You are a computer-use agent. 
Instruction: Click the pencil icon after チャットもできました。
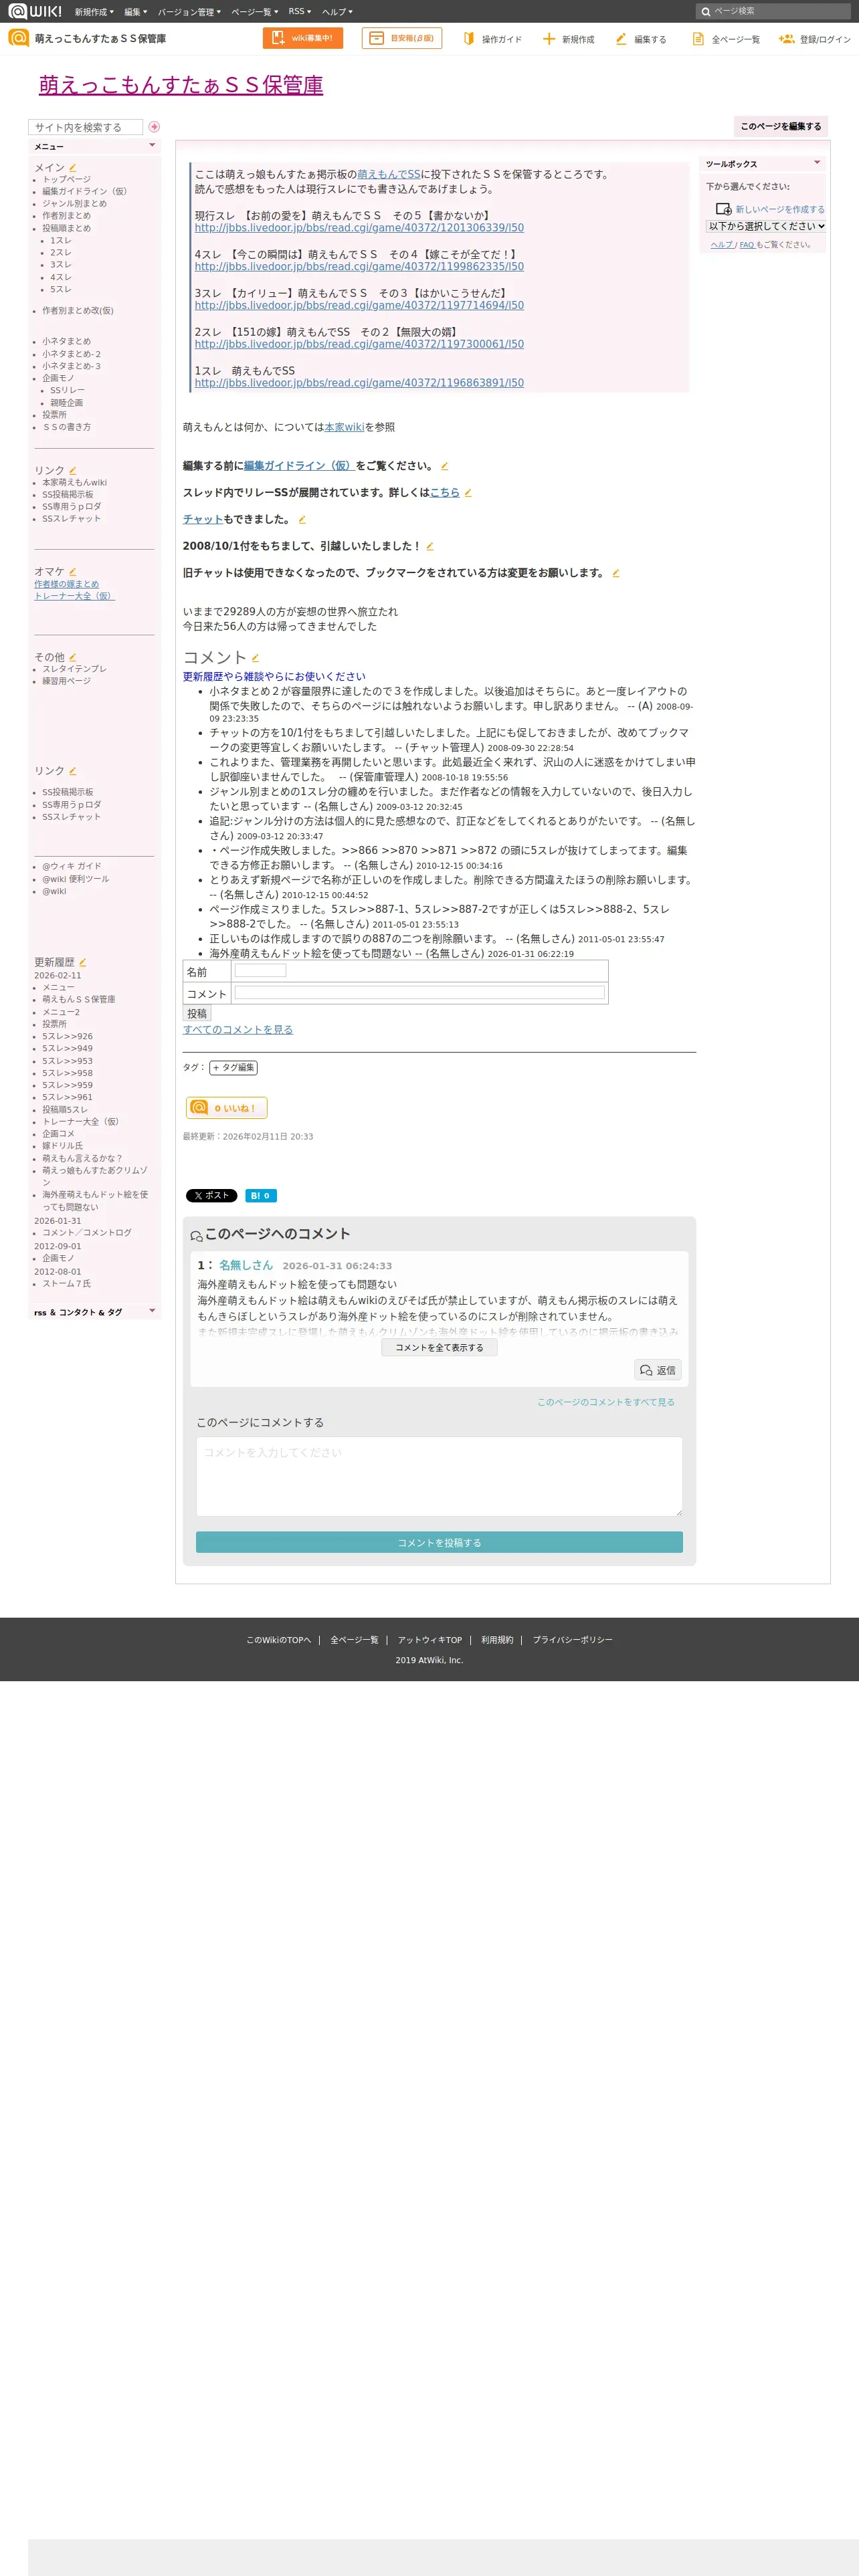coord(302,519)
